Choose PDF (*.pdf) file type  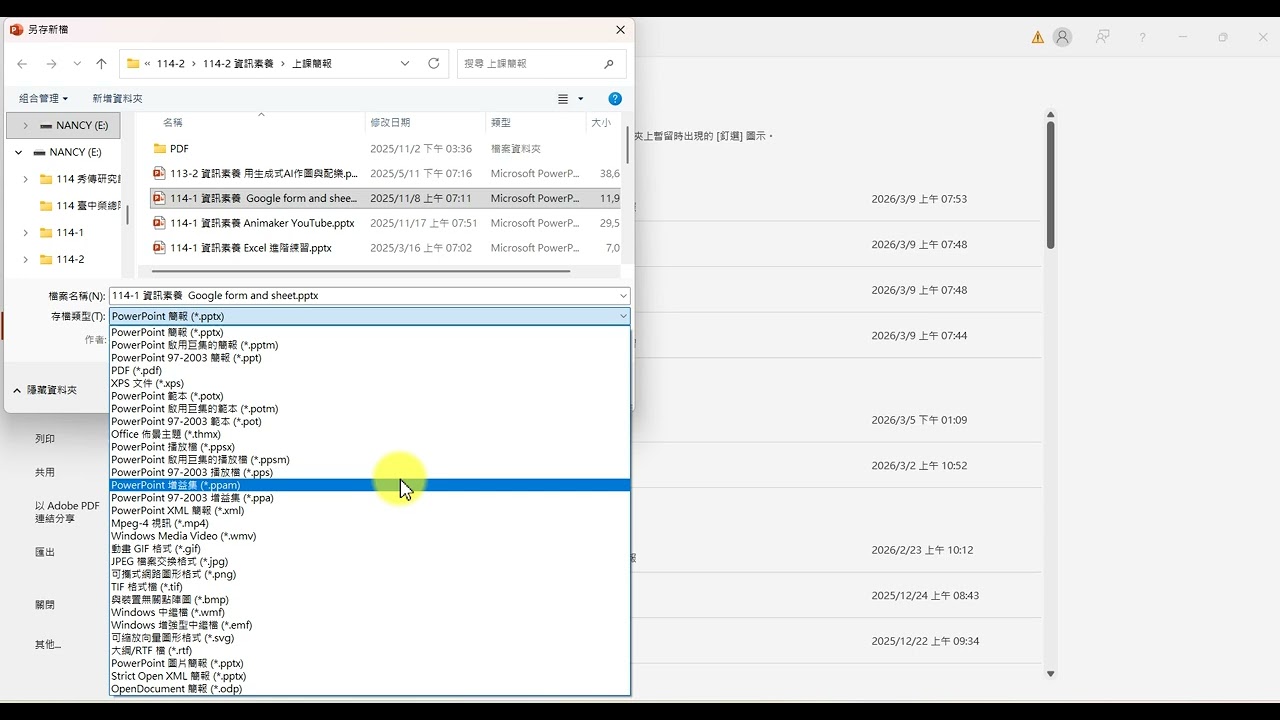click(369, 370)
